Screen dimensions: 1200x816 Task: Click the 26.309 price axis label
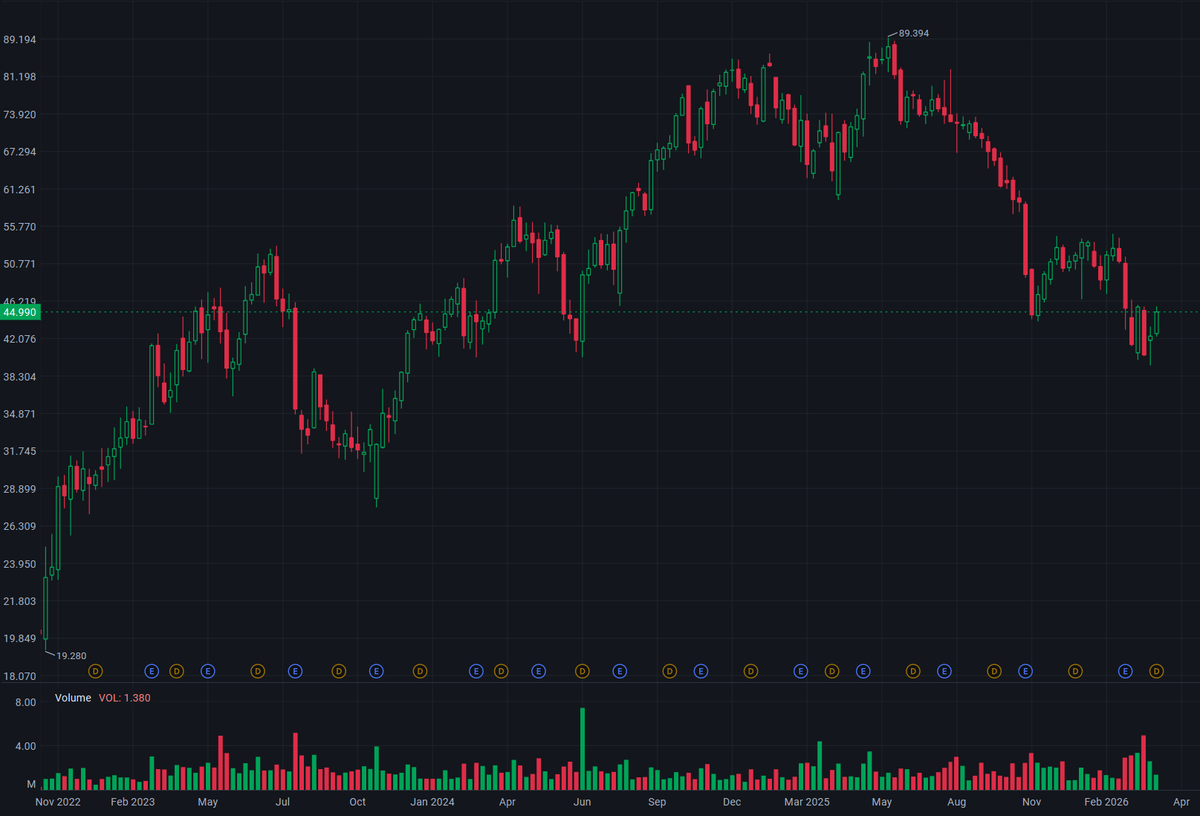pyautogui.click(x=20, y=526)
